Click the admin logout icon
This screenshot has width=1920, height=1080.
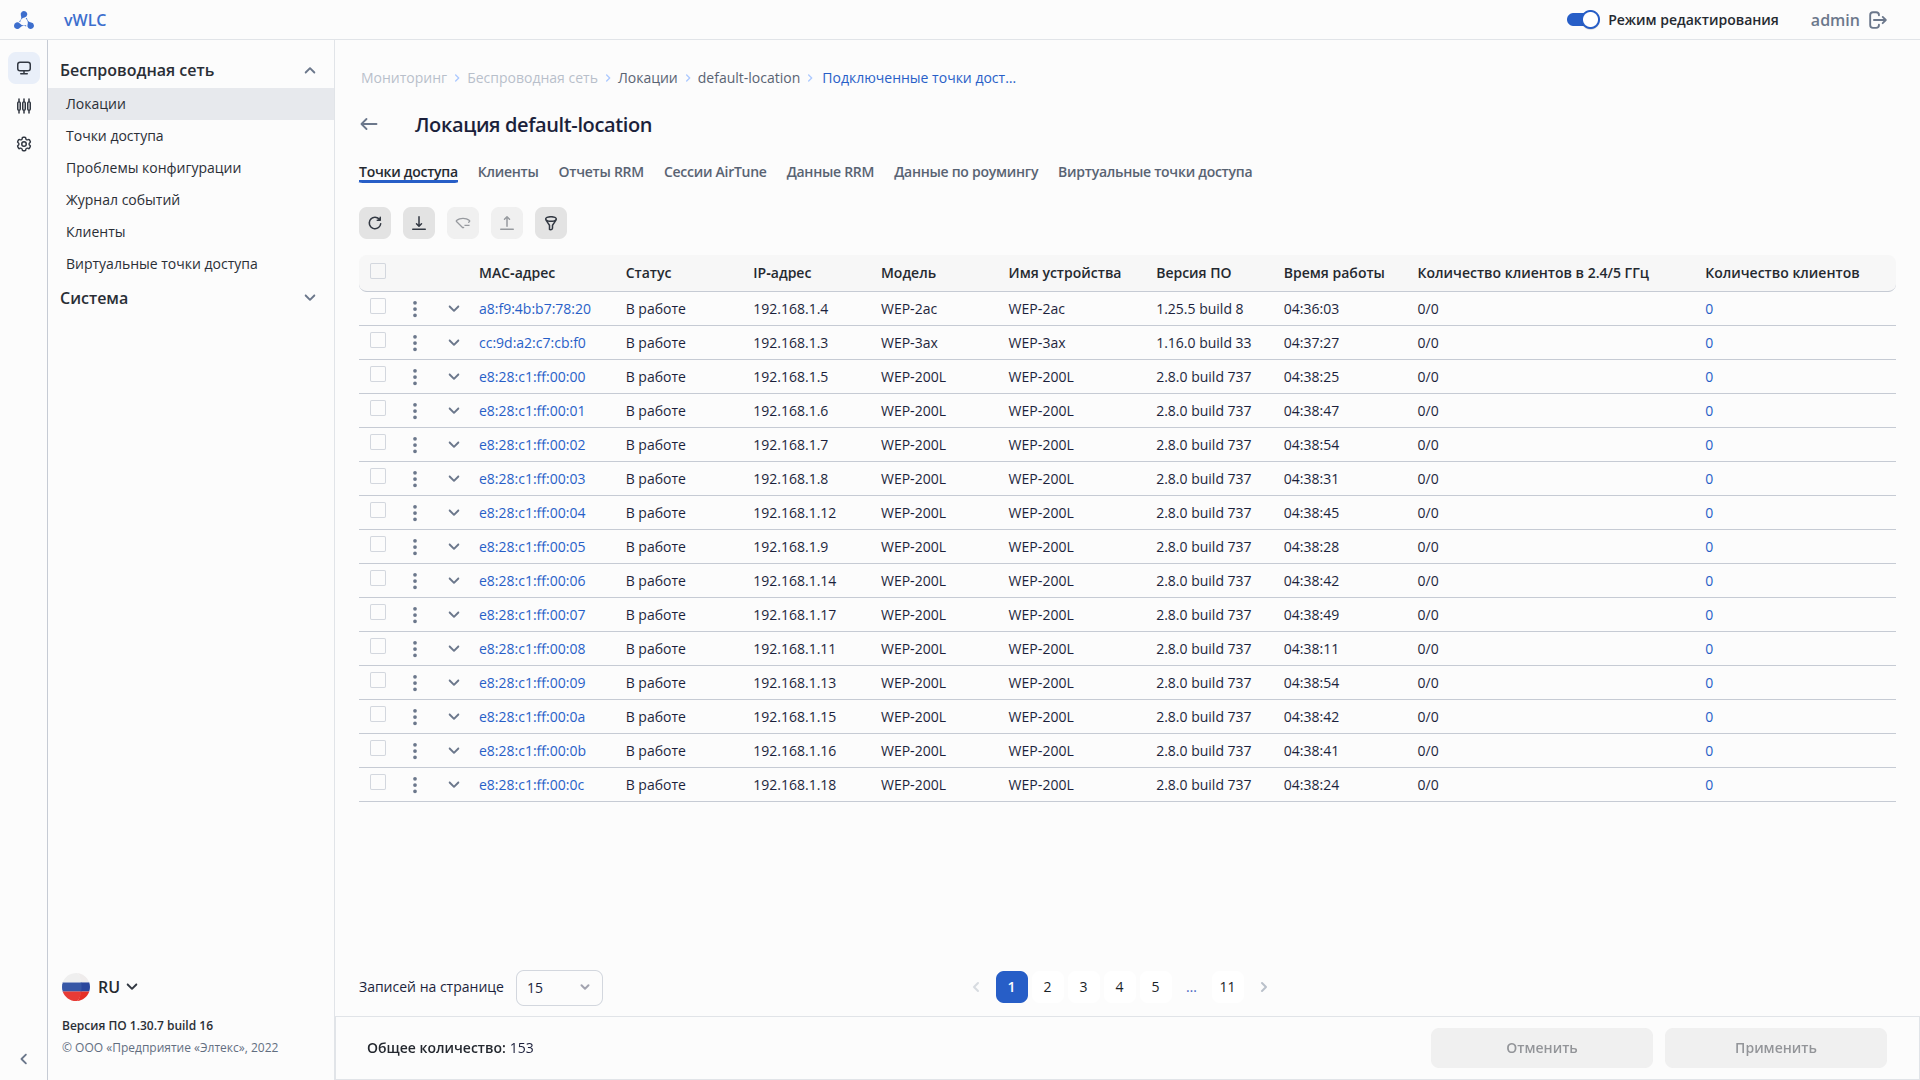tap(1878, 20)
